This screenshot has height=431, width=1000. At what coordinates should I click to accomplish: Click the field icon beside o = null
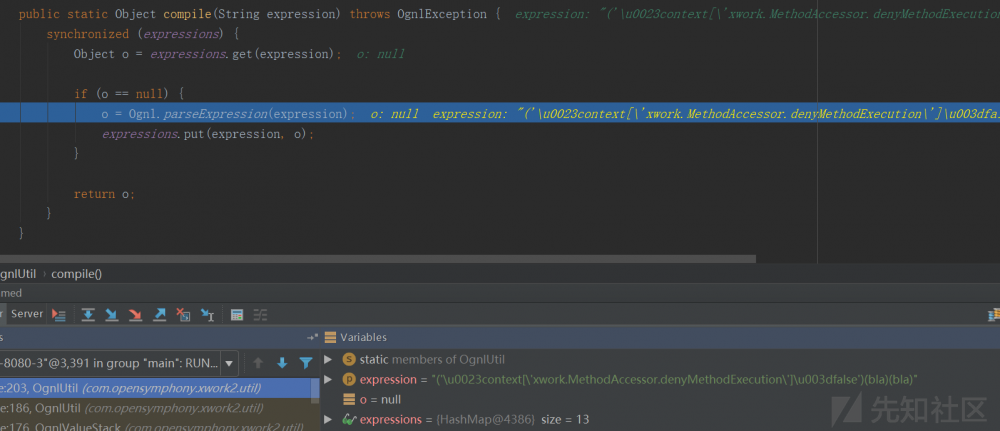pyautogui.click(x=349, y=400)
